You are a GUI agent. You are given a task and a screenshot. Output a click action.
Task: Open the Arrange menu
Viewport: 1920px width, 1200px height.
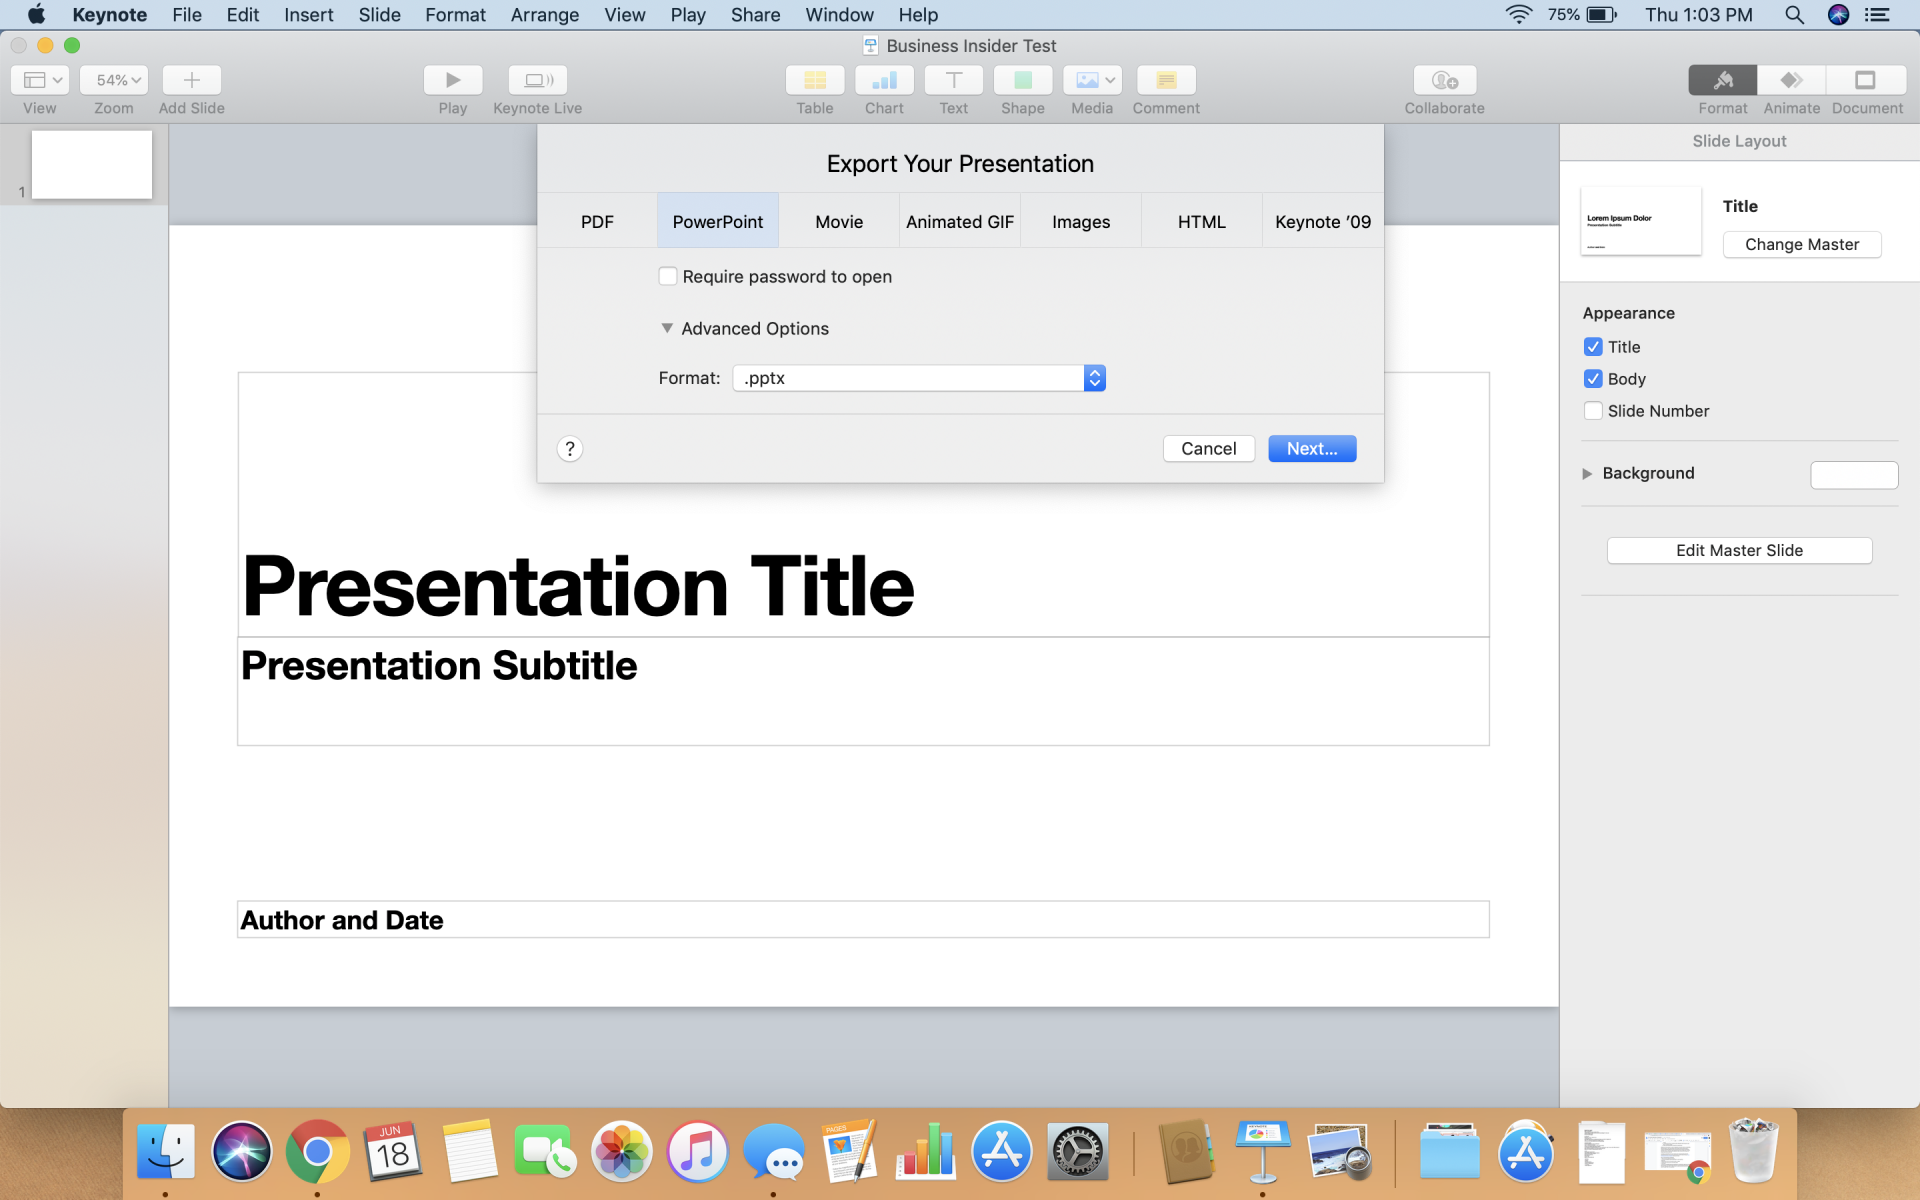click(x=544, y=15)
